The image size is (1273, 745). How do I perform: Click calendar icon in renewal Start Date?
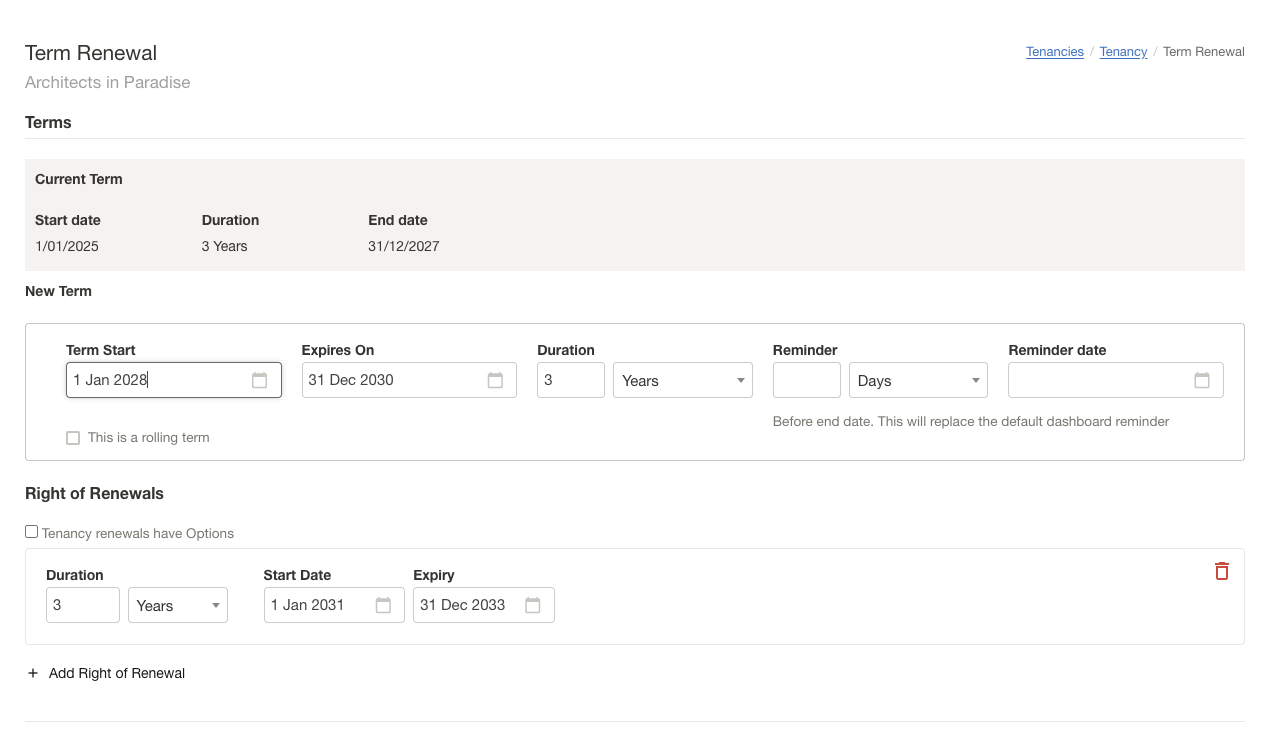point(383,605)
